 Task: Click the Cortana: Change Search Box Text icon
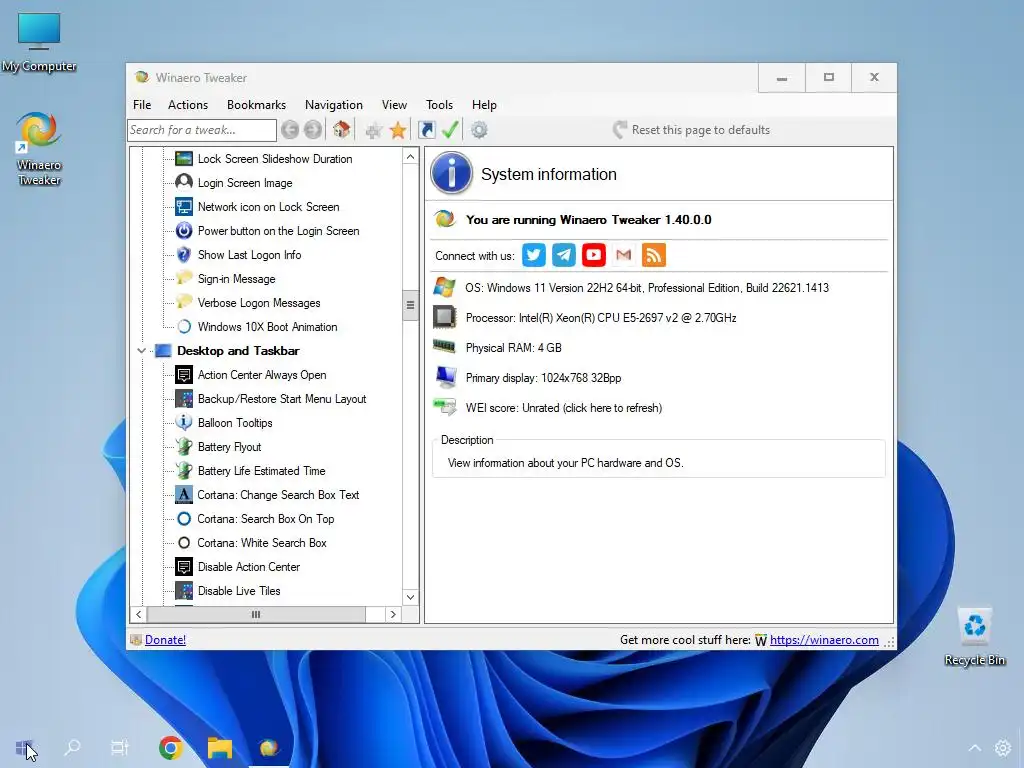(184, 494)
